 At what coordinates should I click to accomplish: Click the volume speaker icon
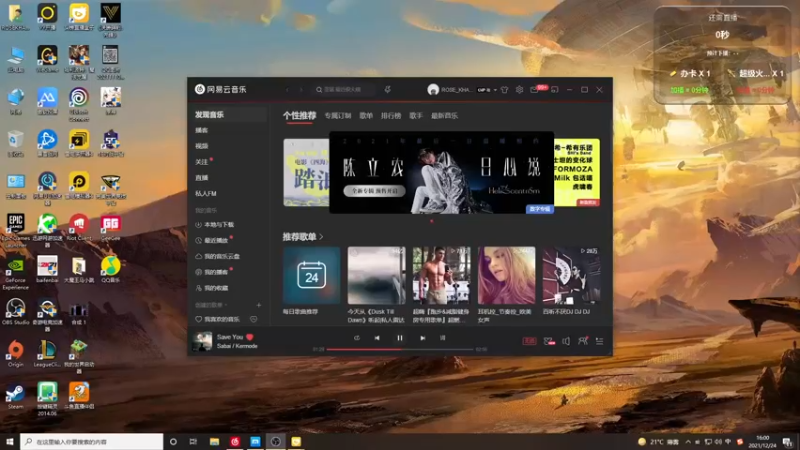pyautogui.click(x=566, y=341)
